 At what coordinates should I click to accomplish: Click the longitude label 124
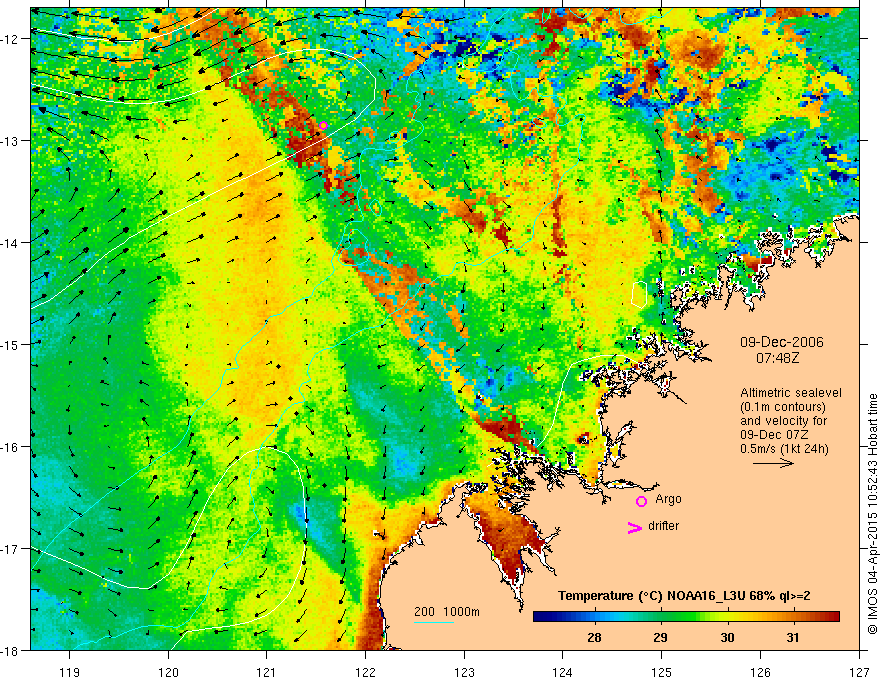[563, 672]
